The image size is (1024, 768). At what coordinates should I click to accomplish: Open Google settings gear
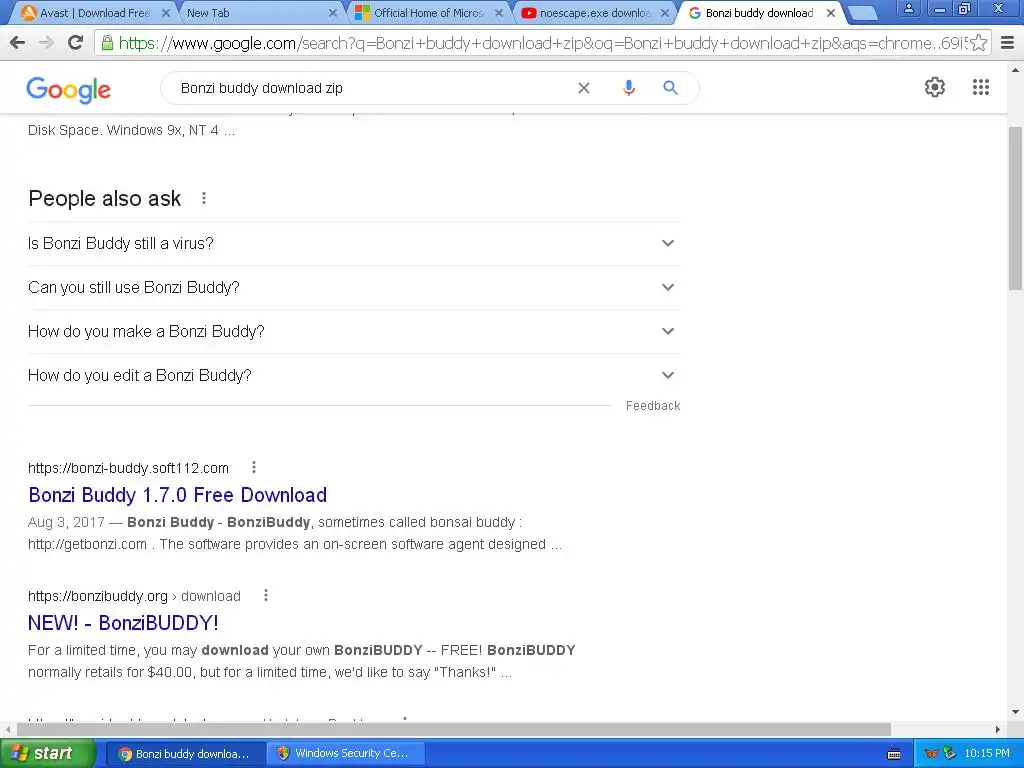click(935, 87)
